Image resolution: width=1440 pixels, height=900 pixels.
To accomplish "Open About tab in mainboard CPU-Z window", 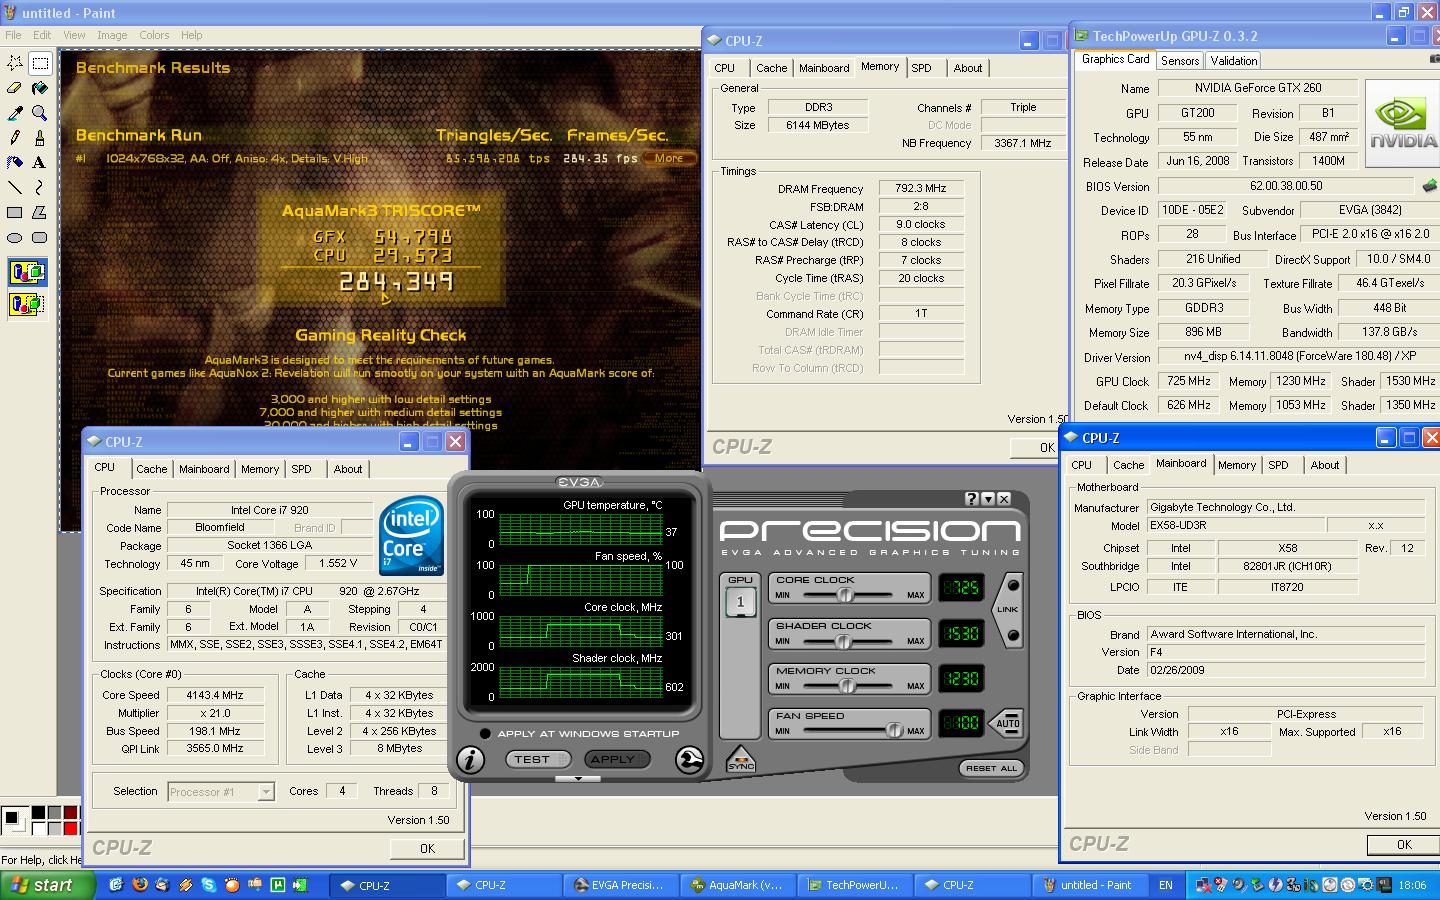I will 1325,465.
